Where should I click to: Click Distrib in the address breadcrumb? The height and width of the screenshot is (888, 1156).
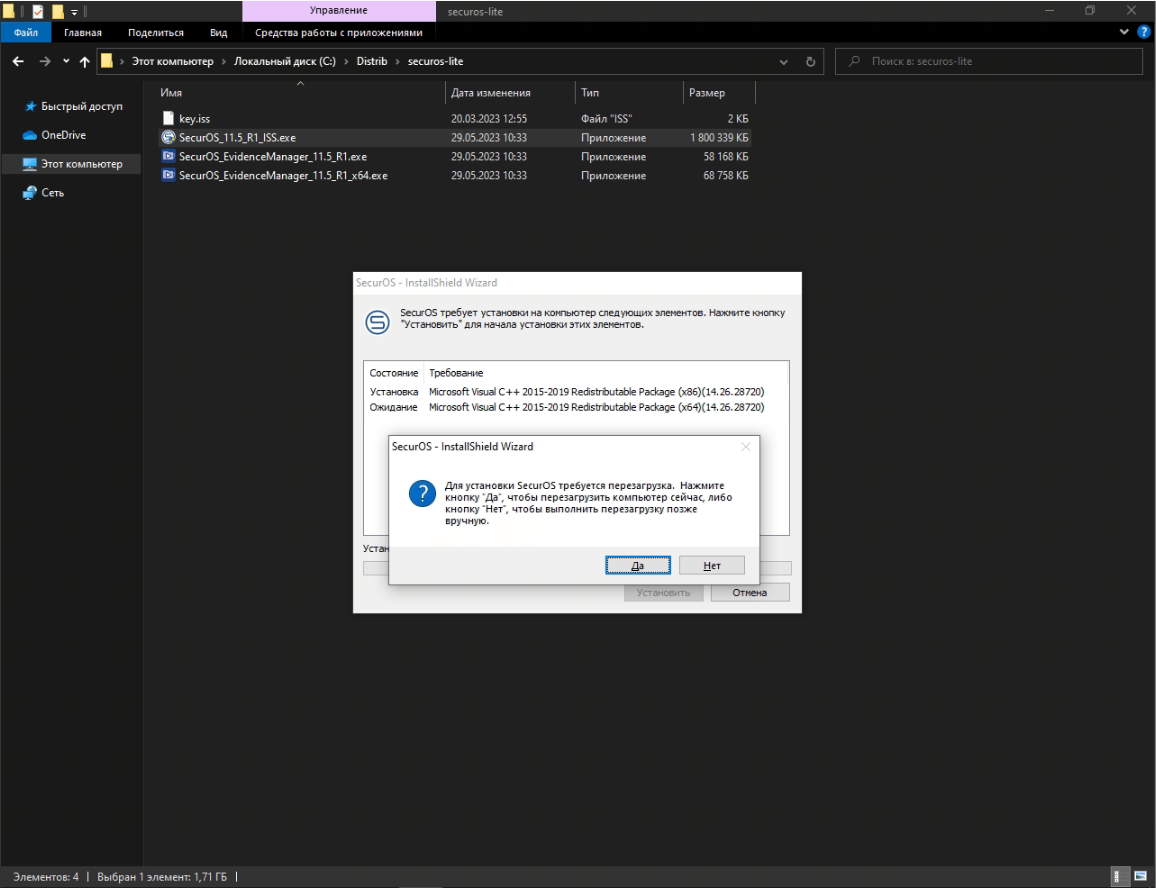[372, 61]
